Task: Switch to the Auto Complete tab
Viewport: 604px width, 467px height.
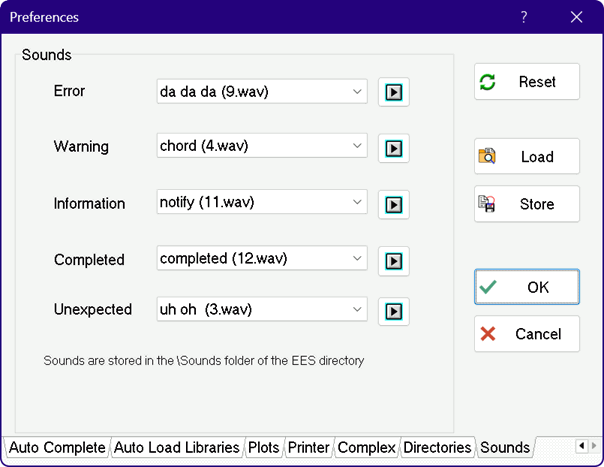Action: click(56, 447)
